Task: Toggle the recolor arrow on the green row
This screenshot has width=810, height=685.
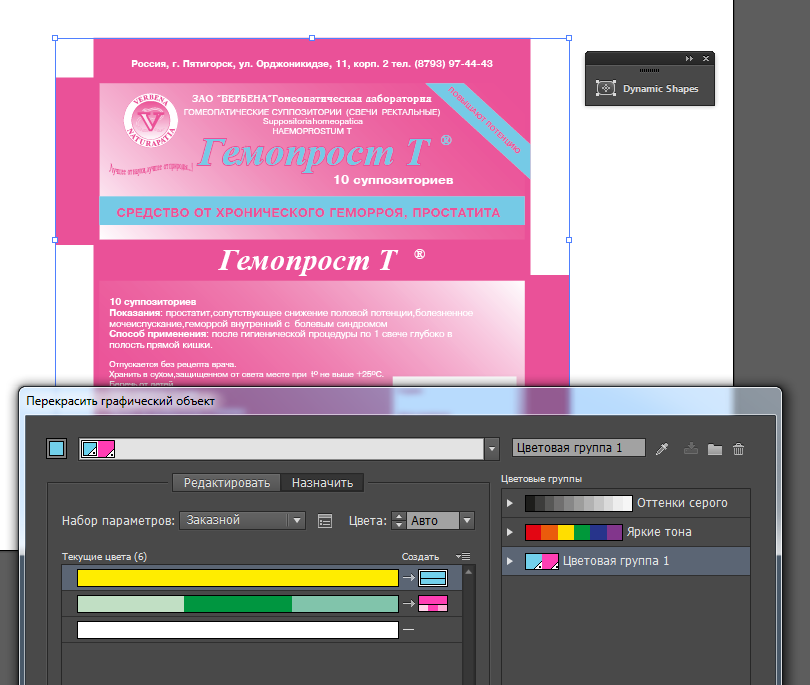Action: coord(409,603)
